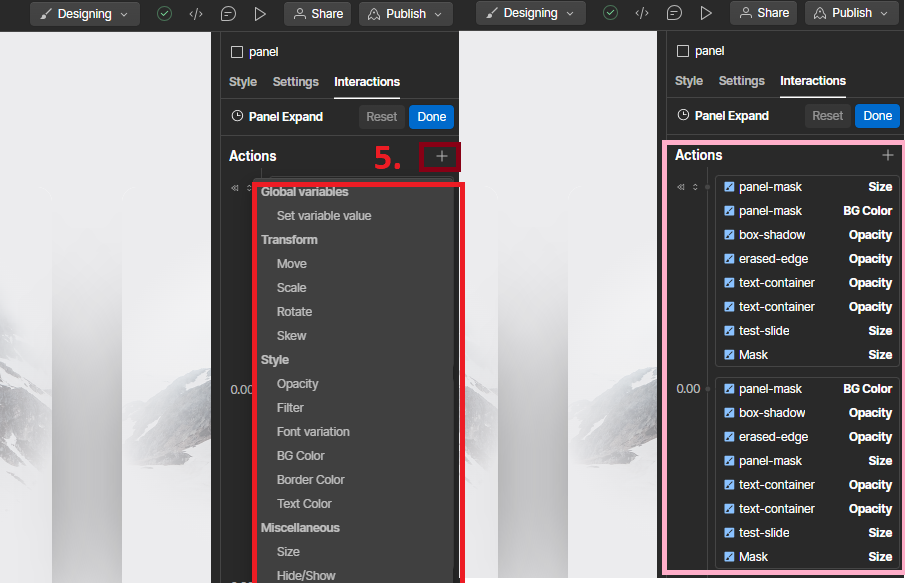Click the green checkmark status icon in right toolbar
Viewport: 905px width, 583px height.
tap(610, 13)
